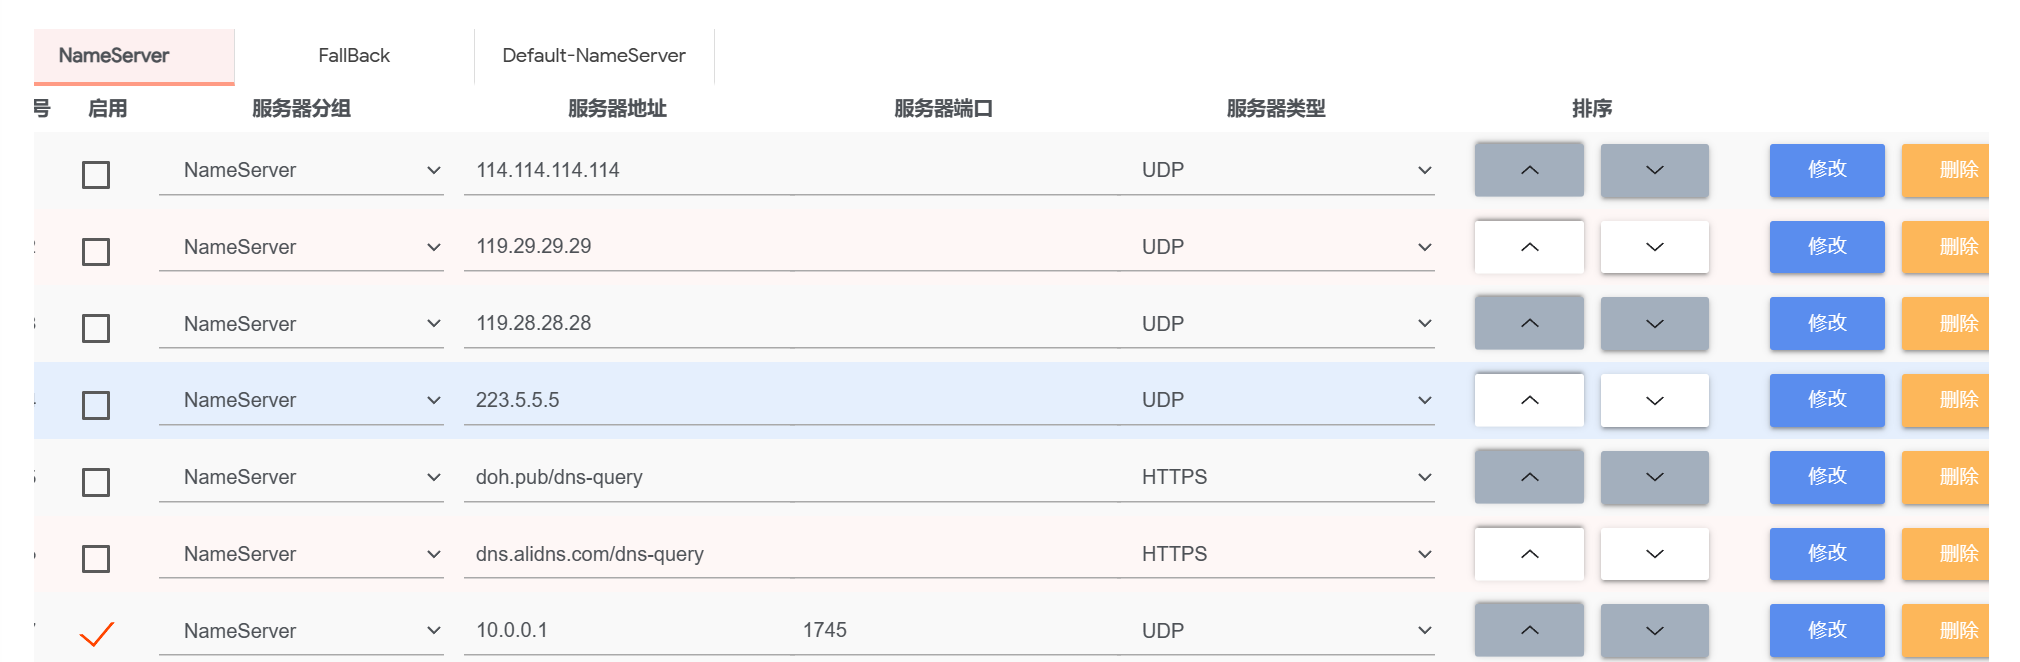Open server type dropdown for doh.pub/dns-query
The image size is (2020, 662).
coord(1285,477)
